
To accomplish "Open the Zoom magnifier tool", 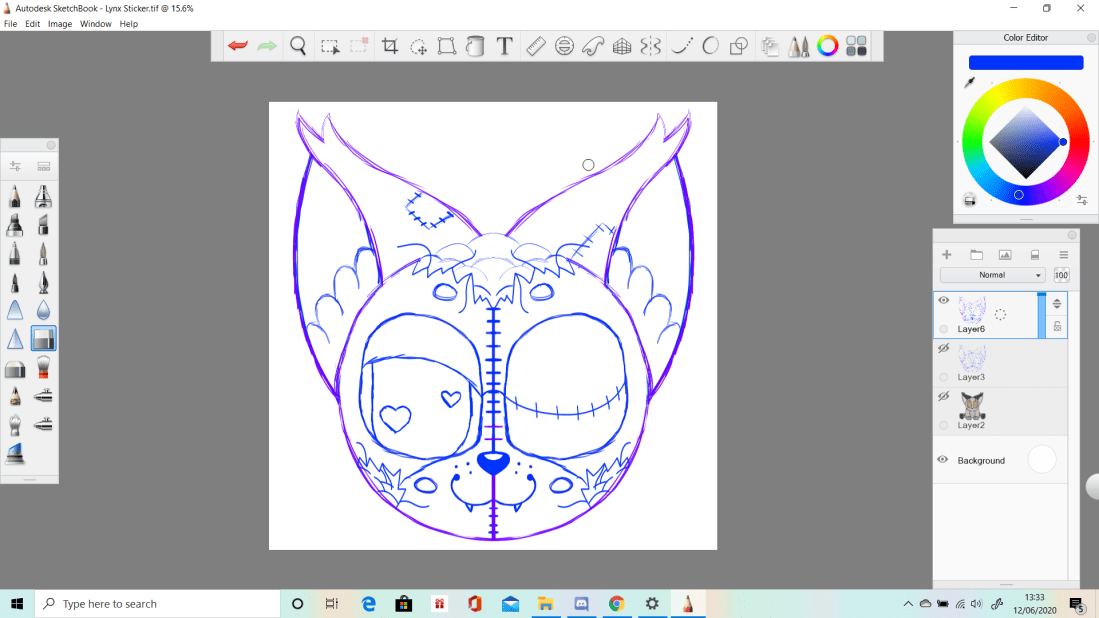I will pyautogui.click(x=298, y=46).
